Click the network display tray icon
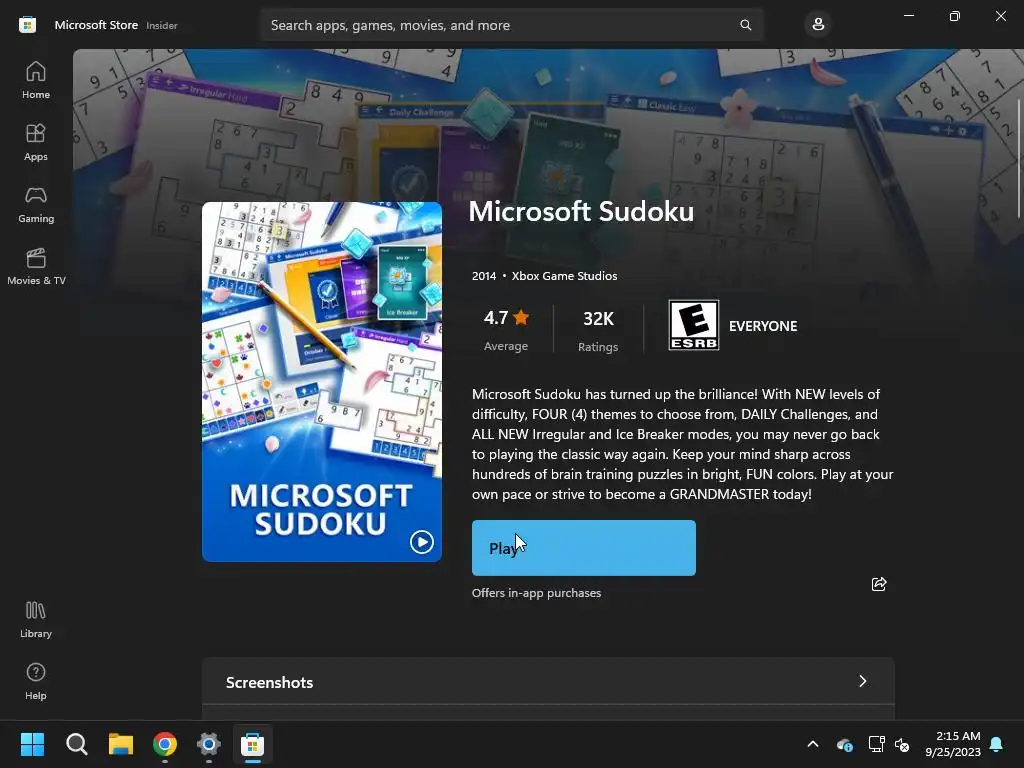Viewport: 1024px width, 768px height. 876,744
